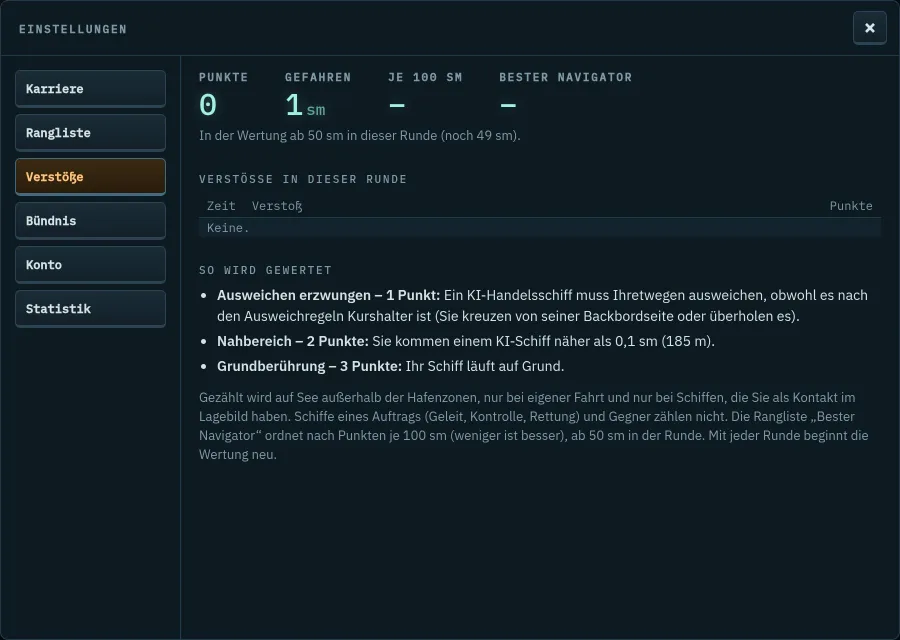Show the Statistik tab
The width and height of the screenshot is (900, 640).
point(90,309)
